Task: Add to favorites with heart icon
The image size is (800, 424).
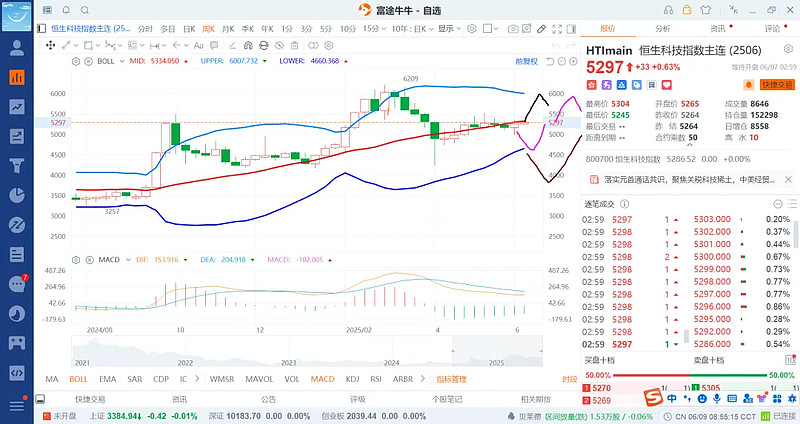Action: [667, 85]
